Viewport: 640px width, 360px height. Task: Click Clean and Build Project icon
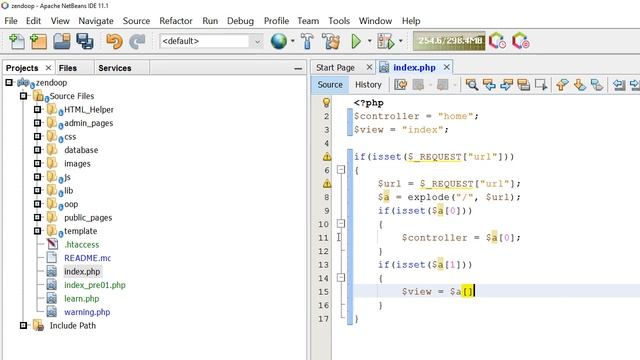[x=331, y=41]
